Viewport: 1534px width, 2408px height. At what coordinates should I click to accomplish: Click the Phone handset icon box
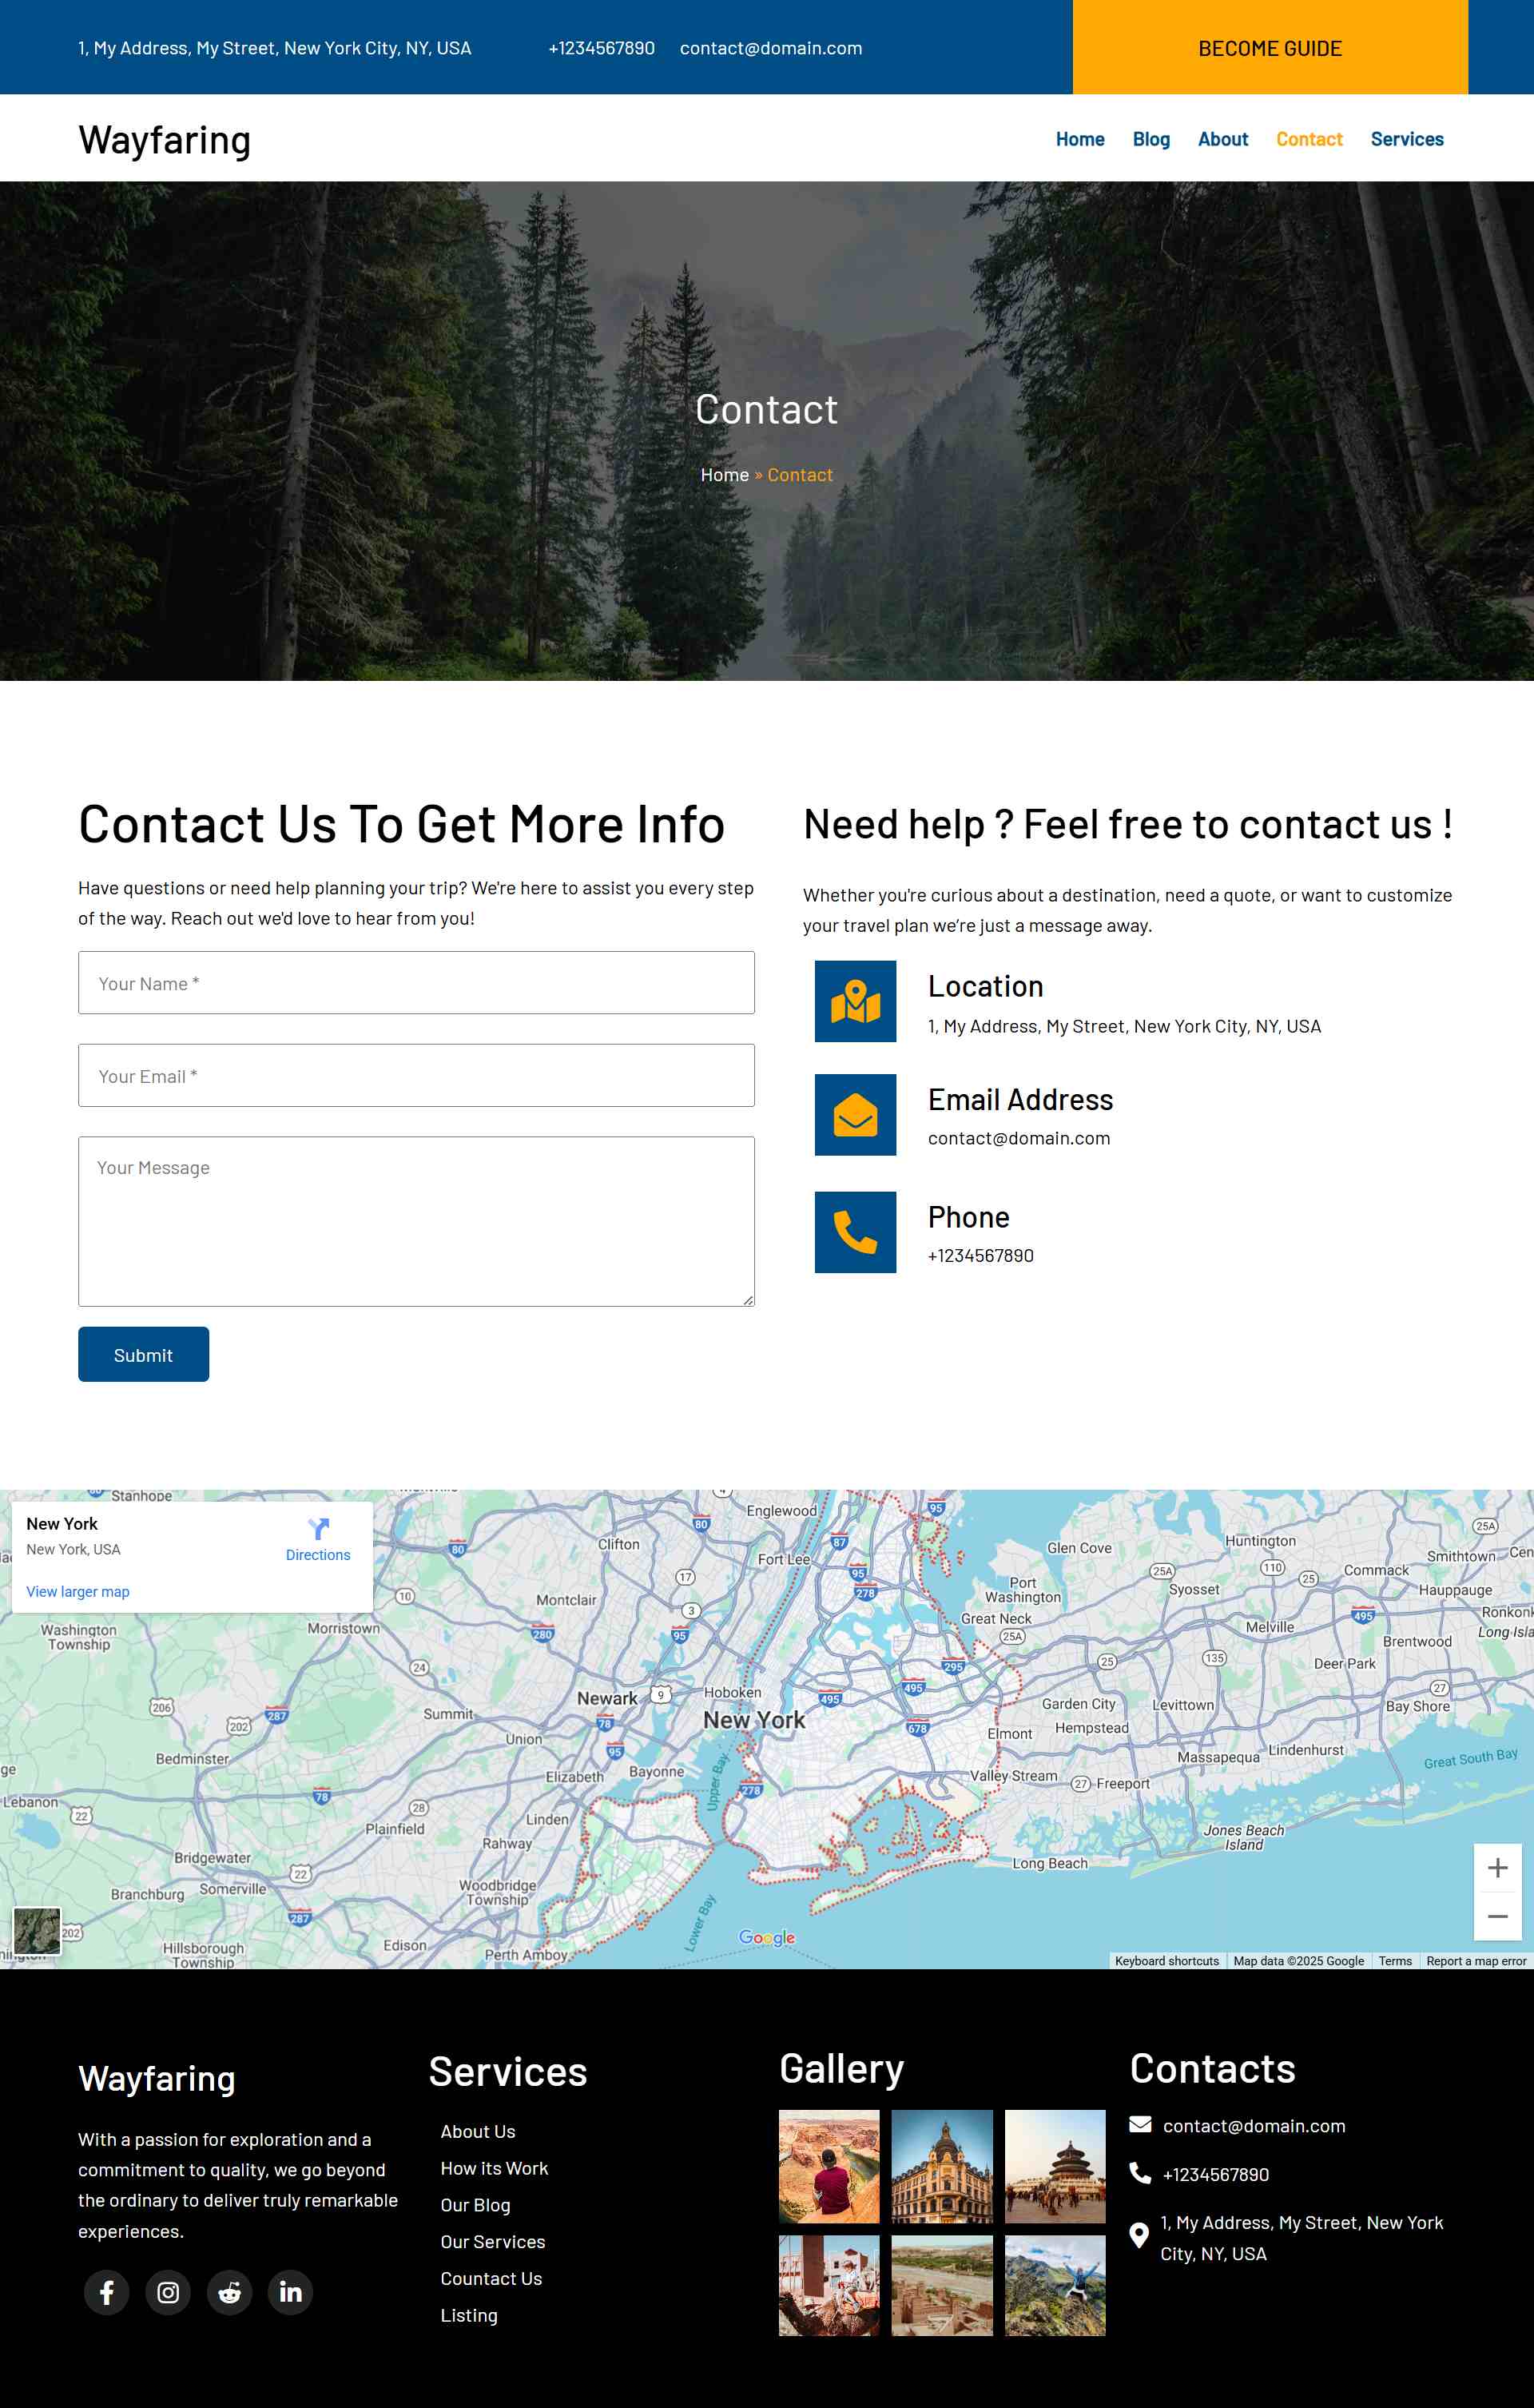tap(855, 1232)
